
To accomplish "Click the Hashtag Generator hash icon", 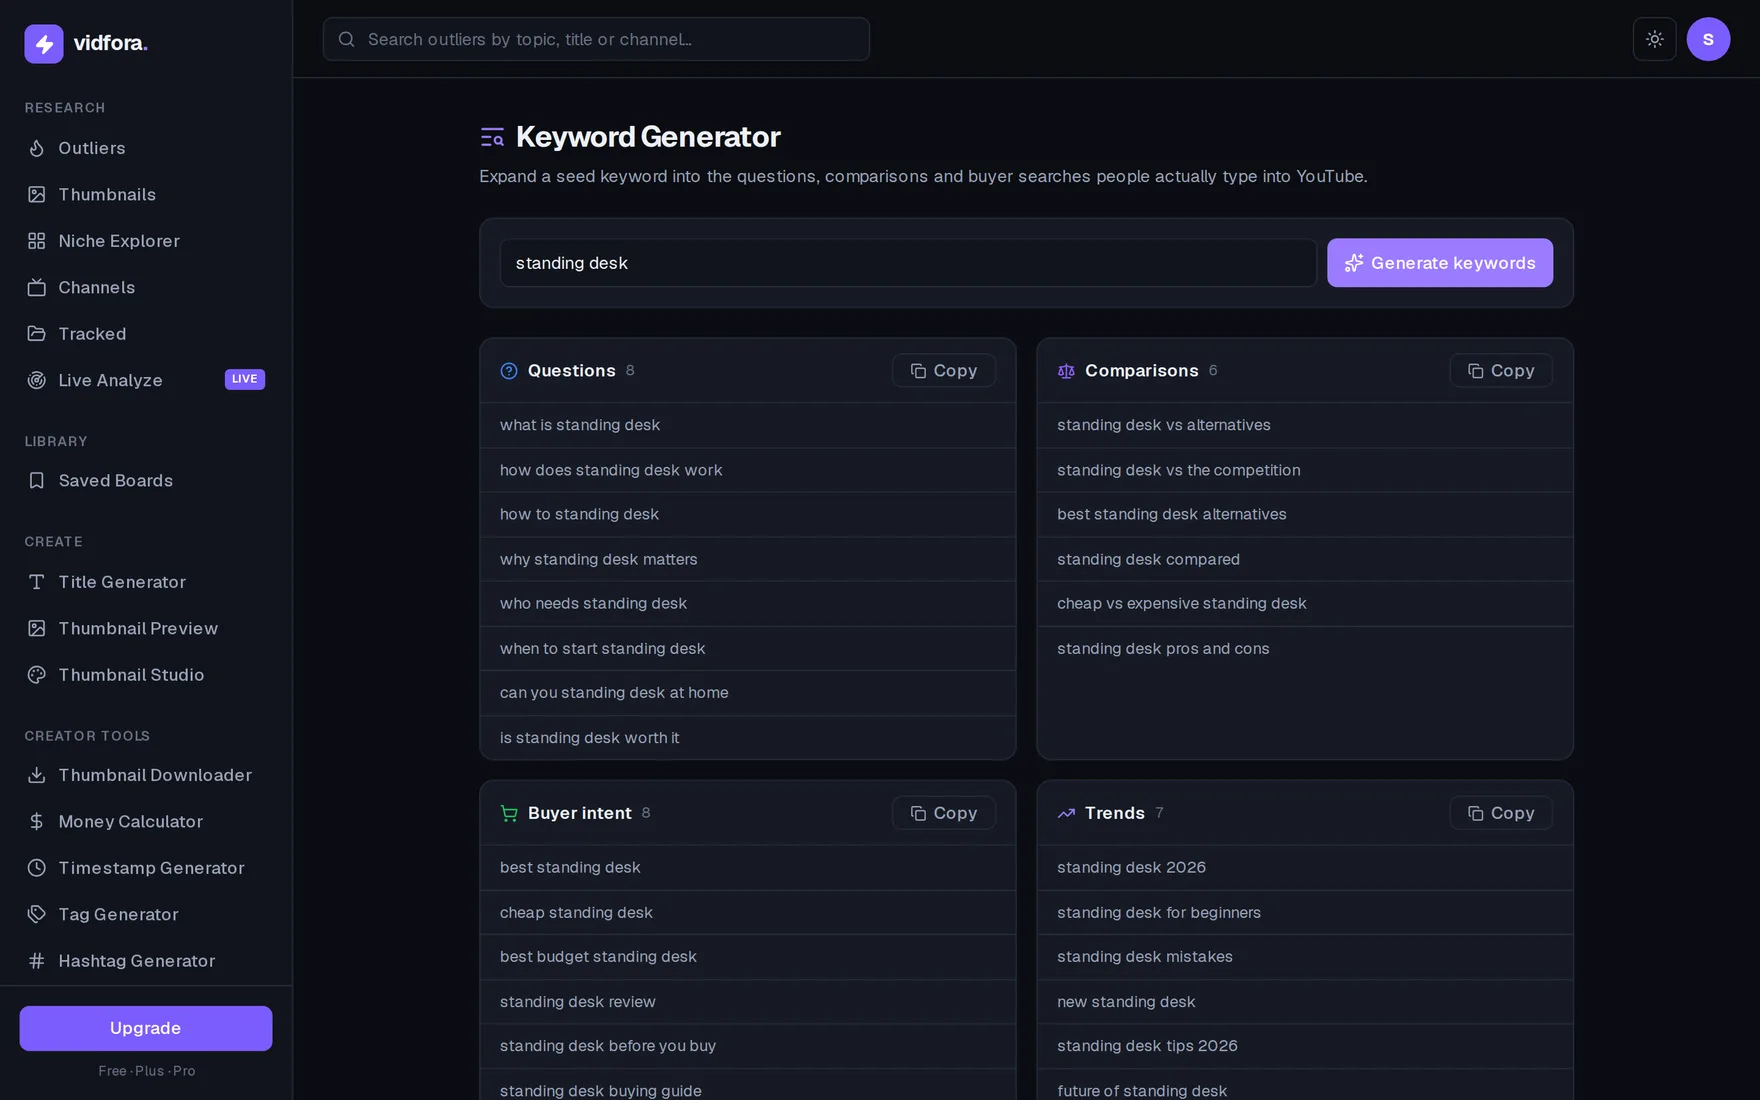I will [x=37, y=961].
